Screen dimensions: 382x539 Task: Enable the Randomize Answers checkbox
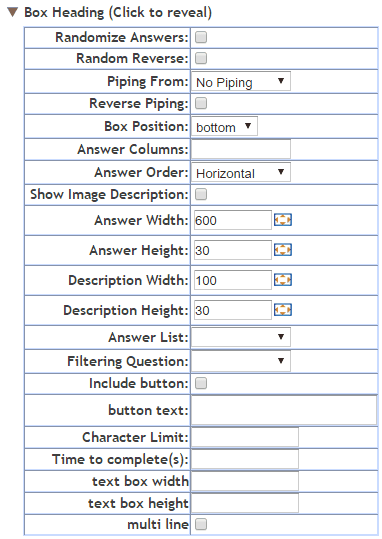(201, 37)
